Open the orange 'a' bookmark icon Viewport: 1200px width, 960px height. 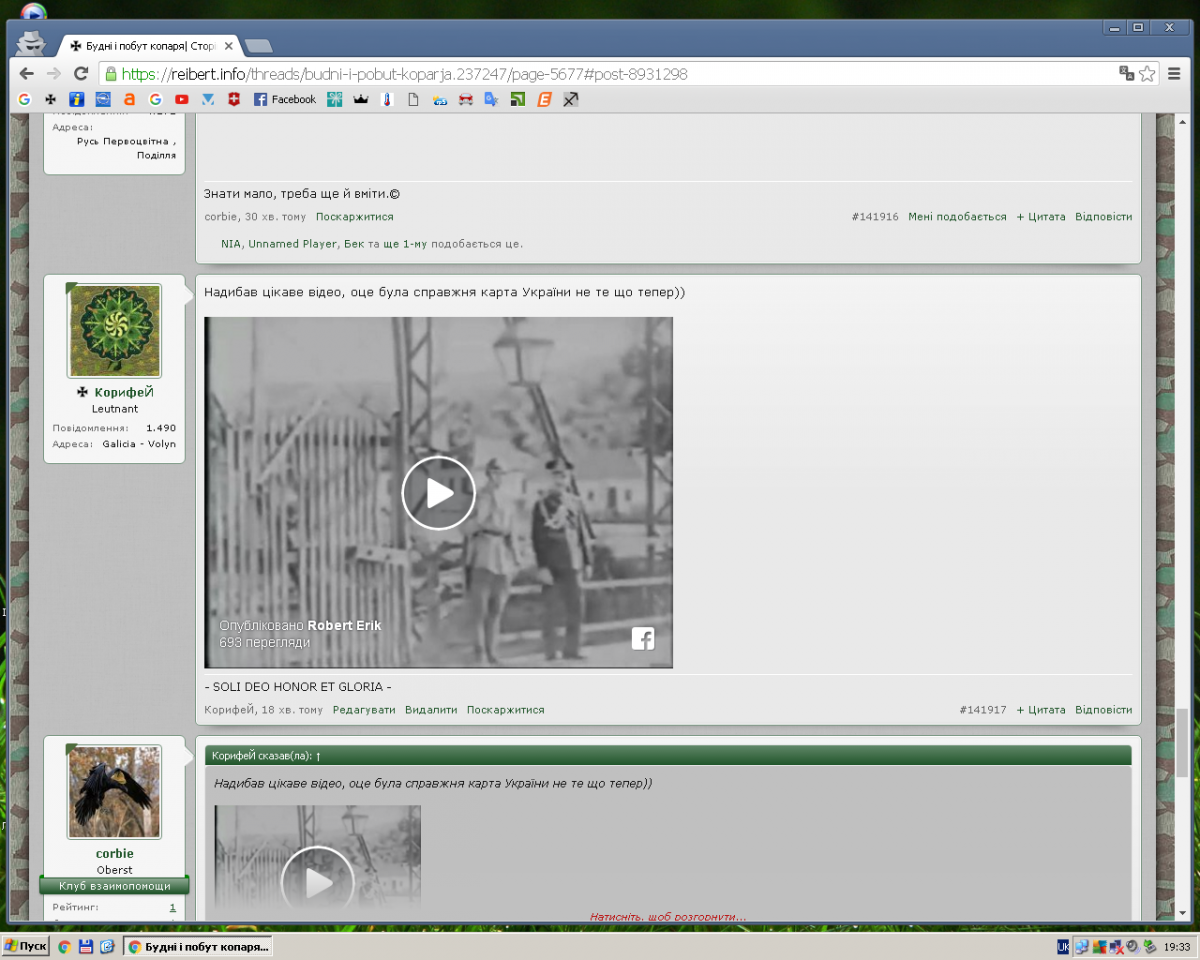[x=129, y=99]
